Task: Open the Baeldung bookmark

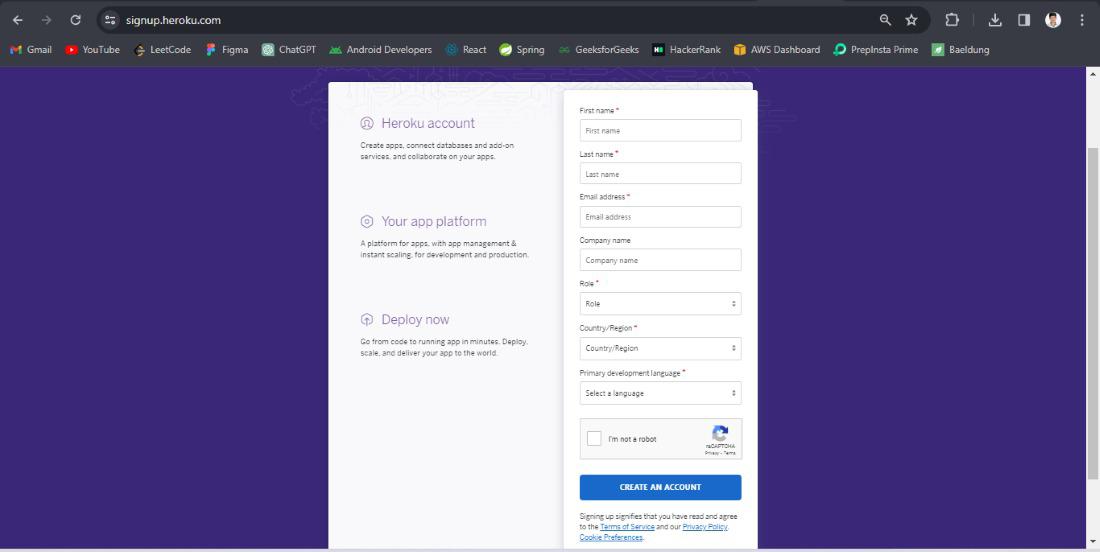Action: (x=960, y=50)
